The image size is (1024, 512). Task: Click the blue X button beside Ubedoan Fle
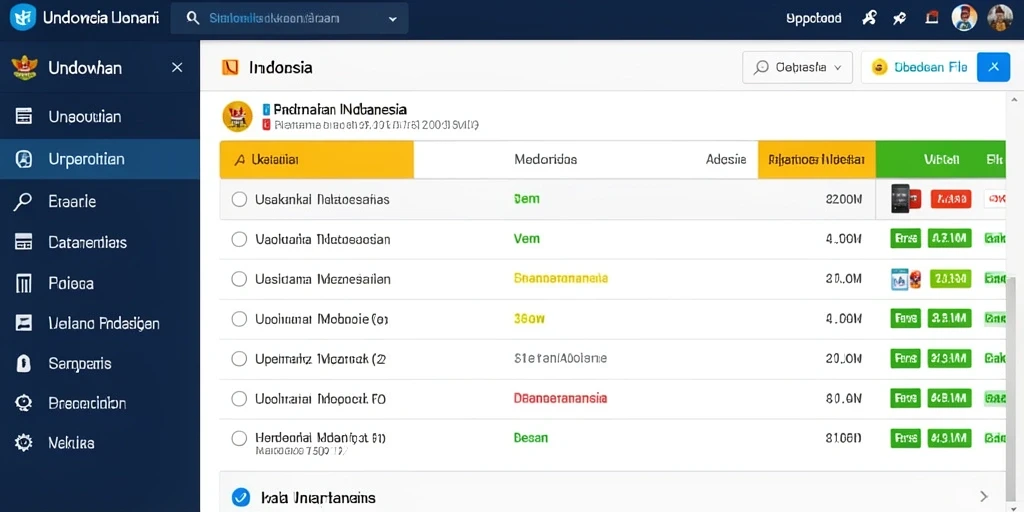[993, 67]
